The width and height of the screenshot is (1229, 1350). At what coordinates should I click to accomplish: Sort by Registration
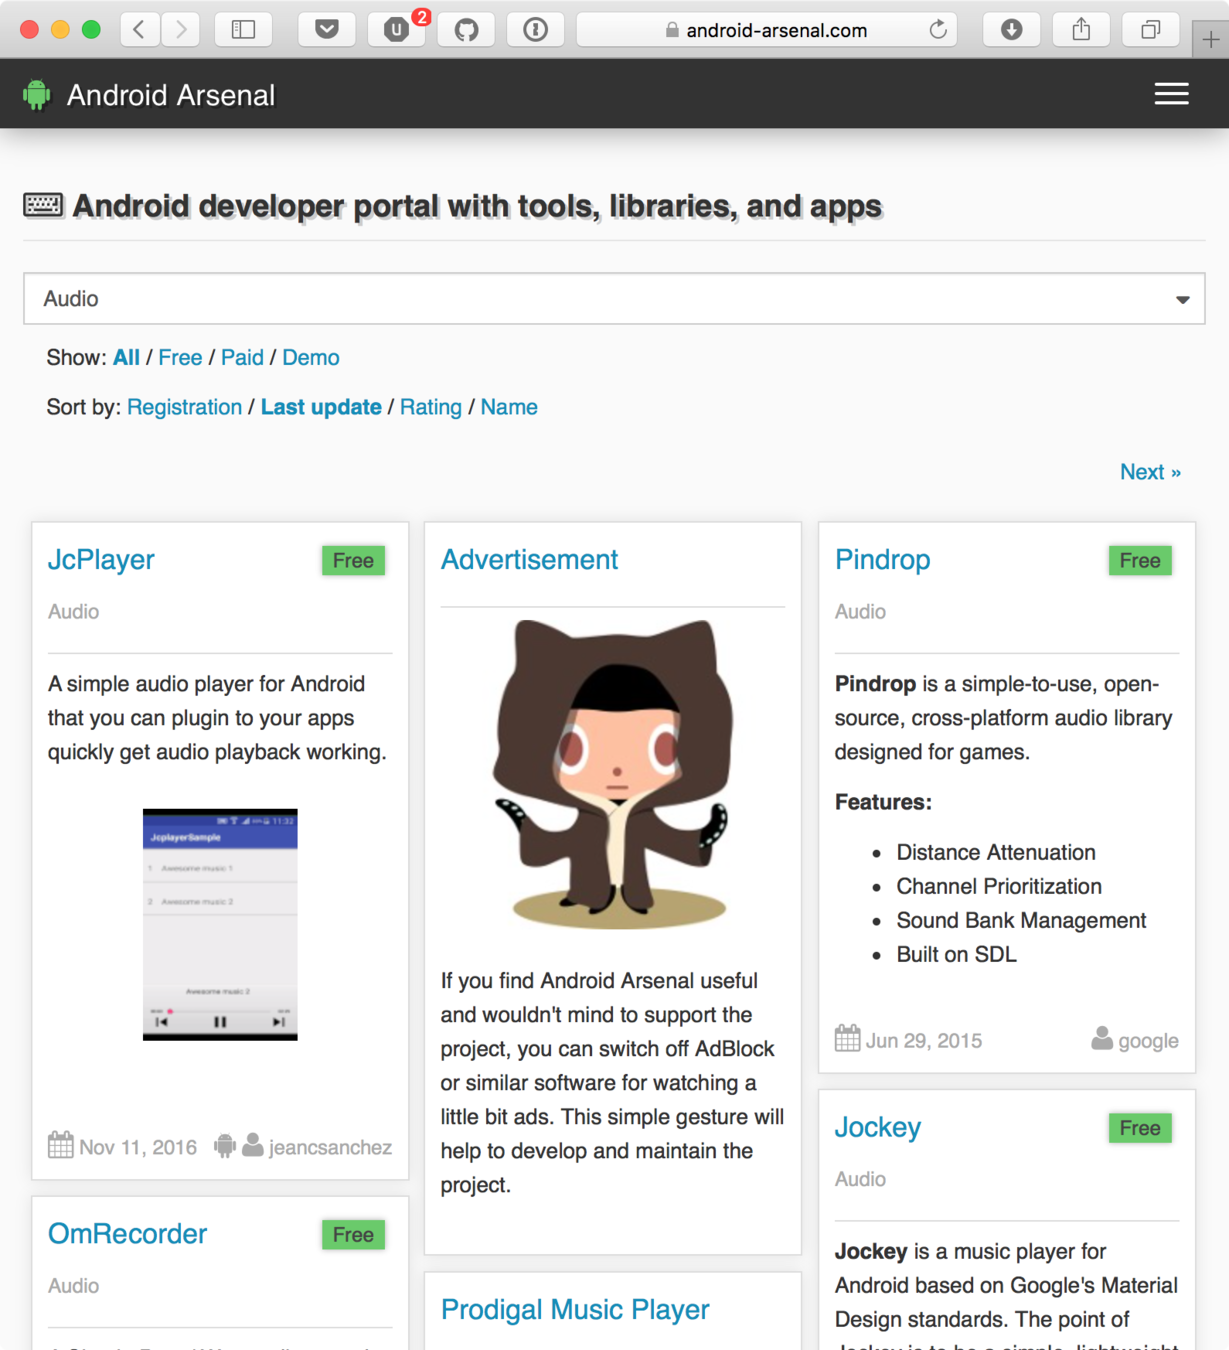(184, 407)
